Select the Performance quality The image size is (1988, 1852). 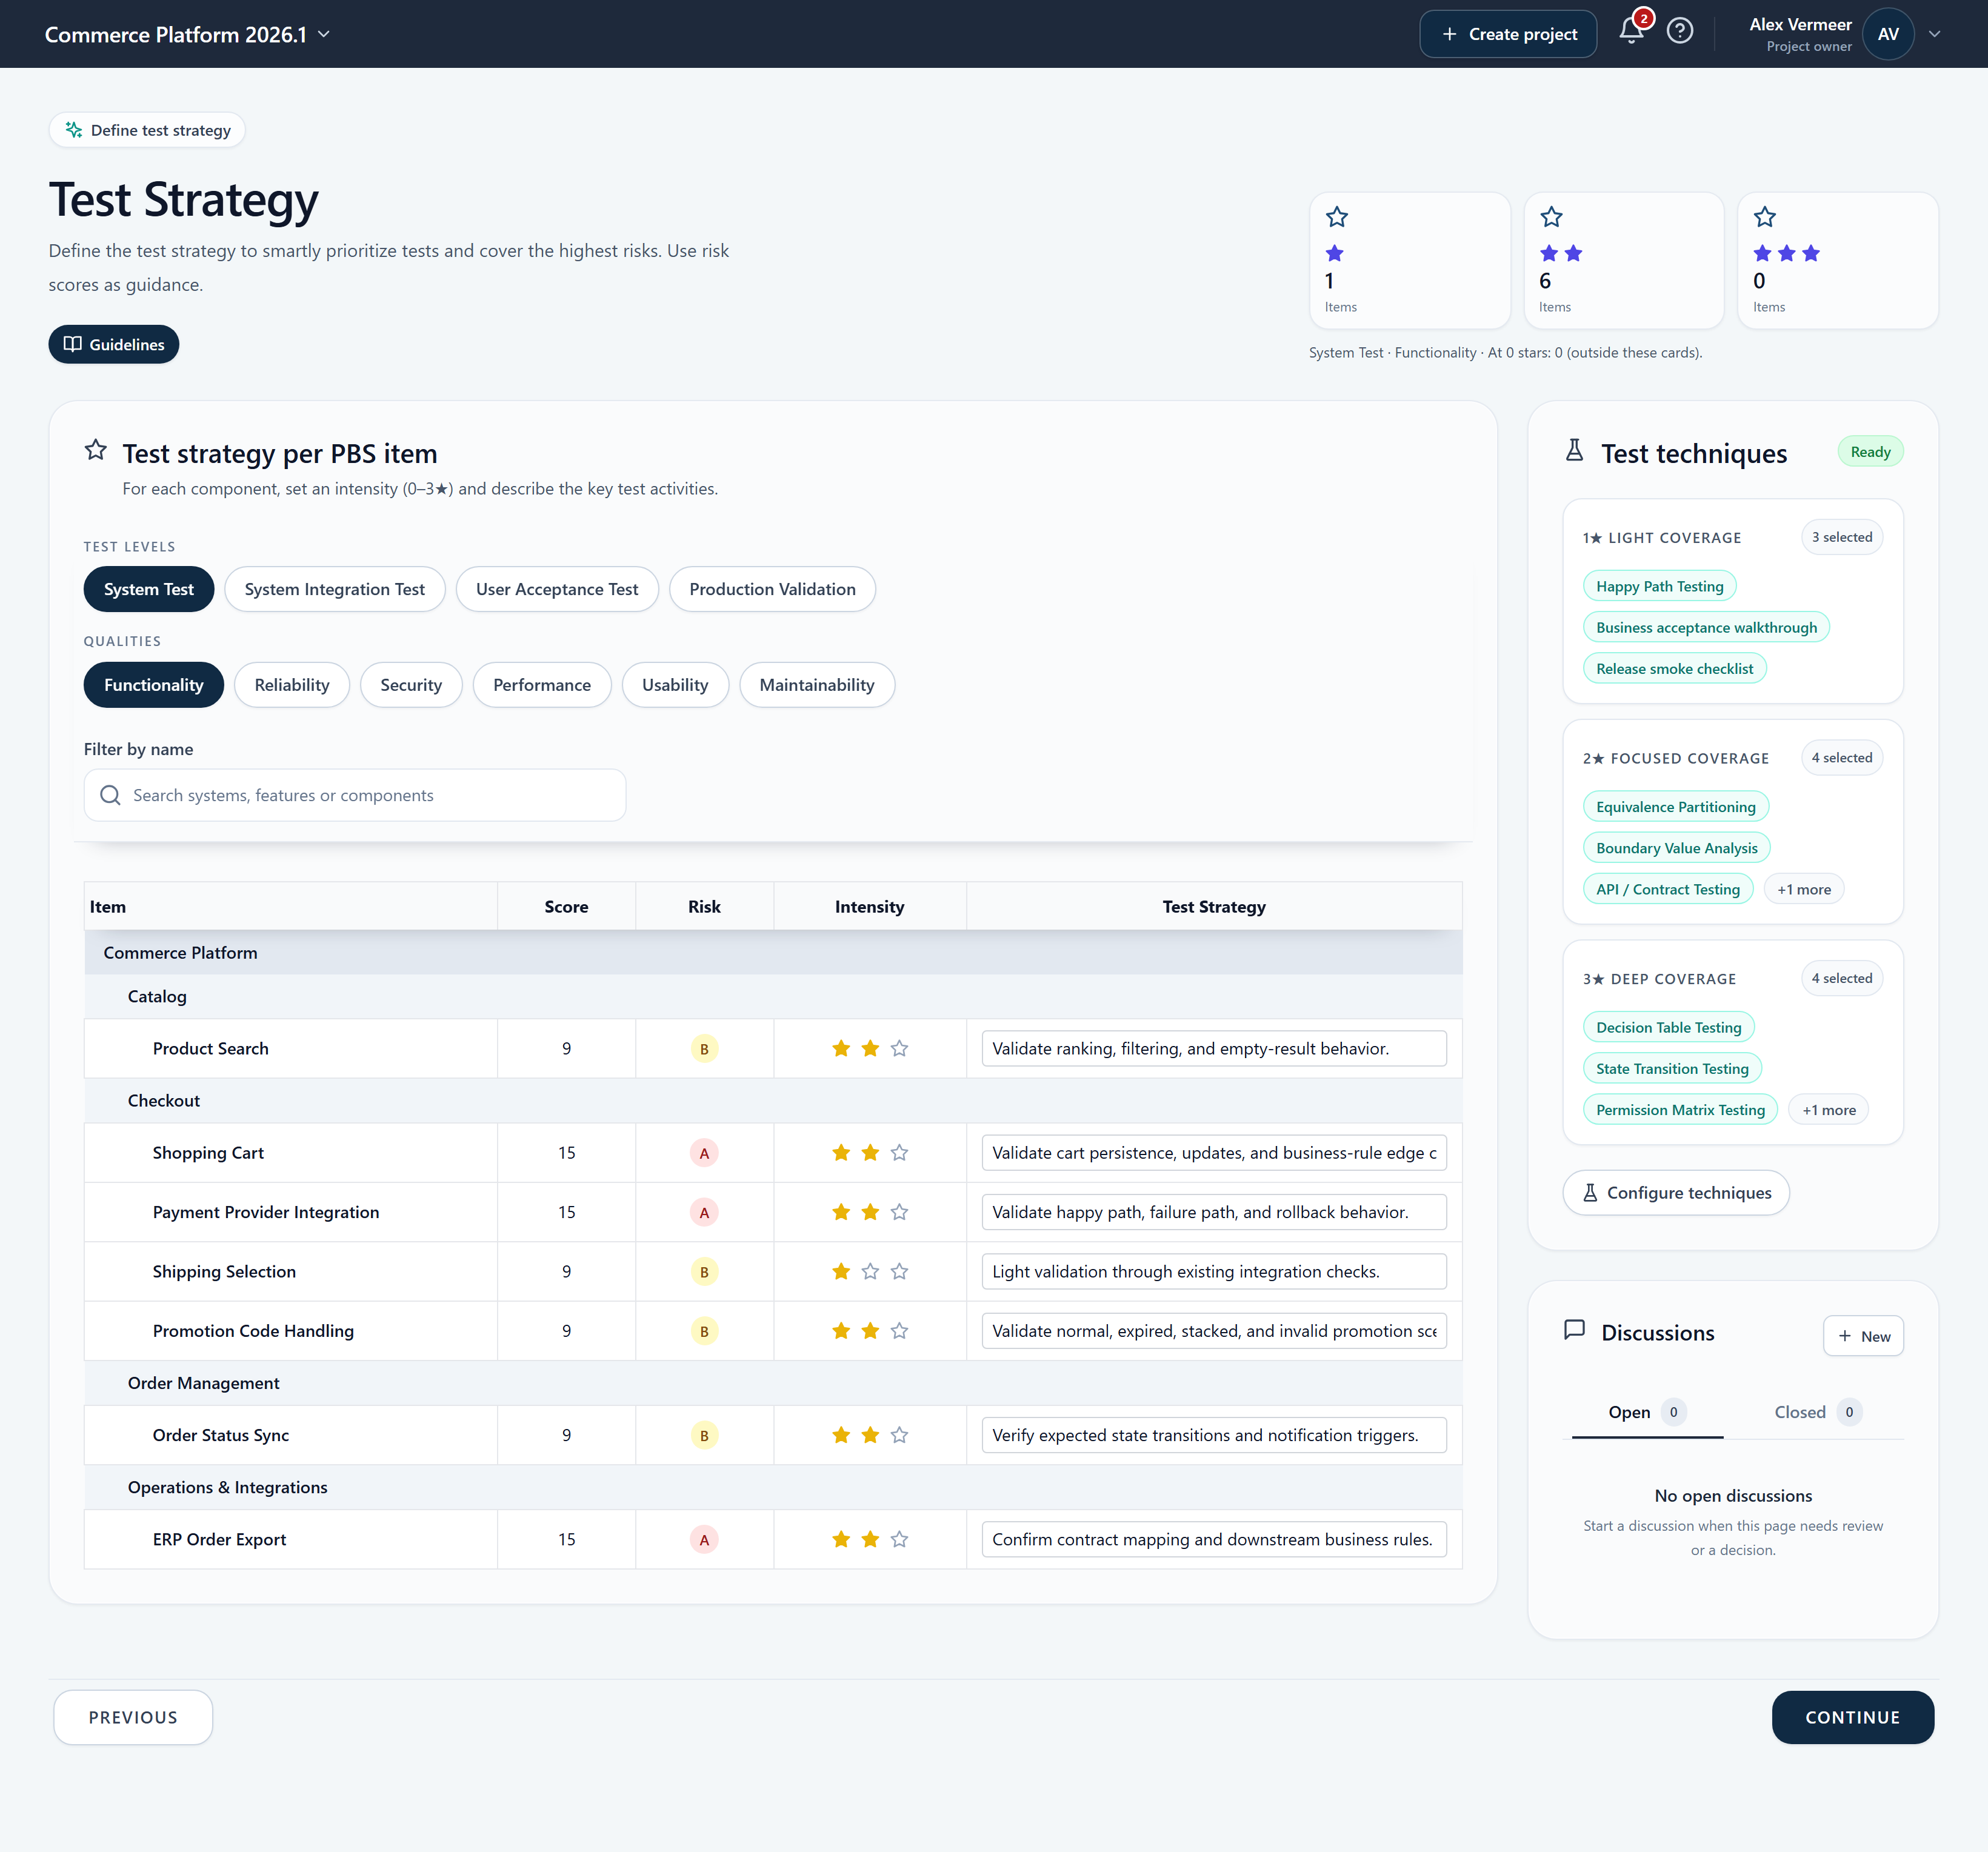[542, 685]
